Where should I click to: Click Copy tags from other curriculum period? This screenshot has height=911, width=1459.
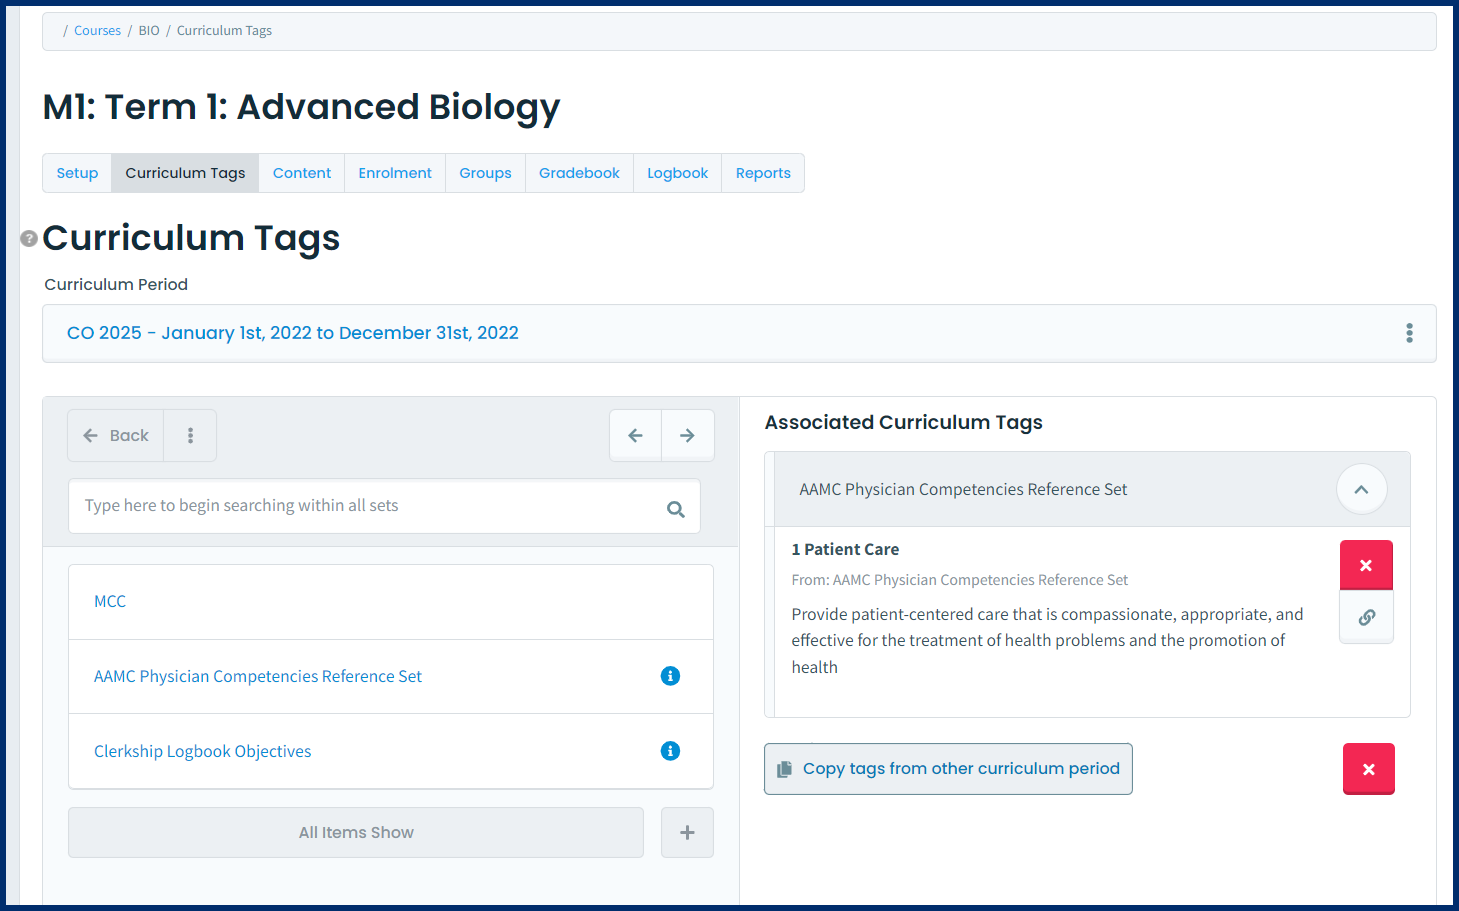click(x=947, y=769)
